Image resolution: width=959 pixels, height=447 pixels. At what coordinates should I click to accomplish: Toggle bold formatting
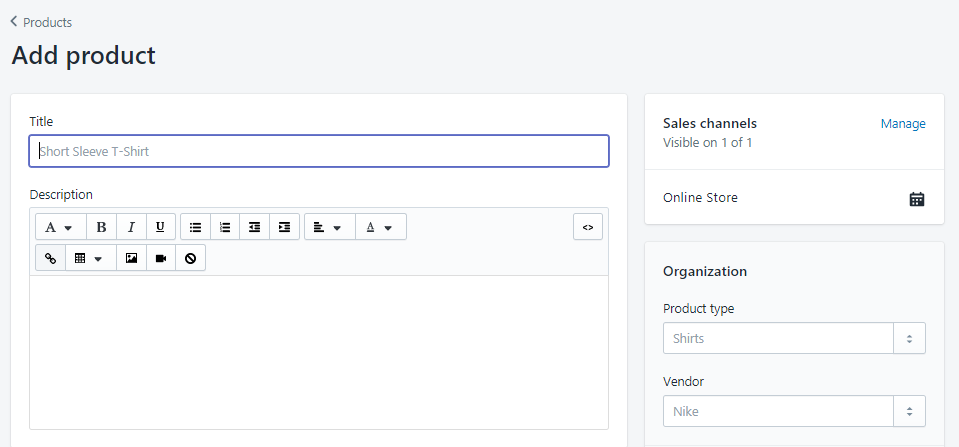coord(102,227)
